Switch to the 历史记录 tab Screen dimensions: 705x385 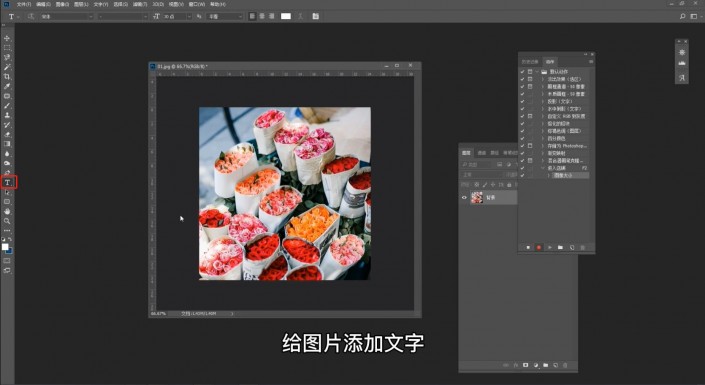(x=530, y=62)
